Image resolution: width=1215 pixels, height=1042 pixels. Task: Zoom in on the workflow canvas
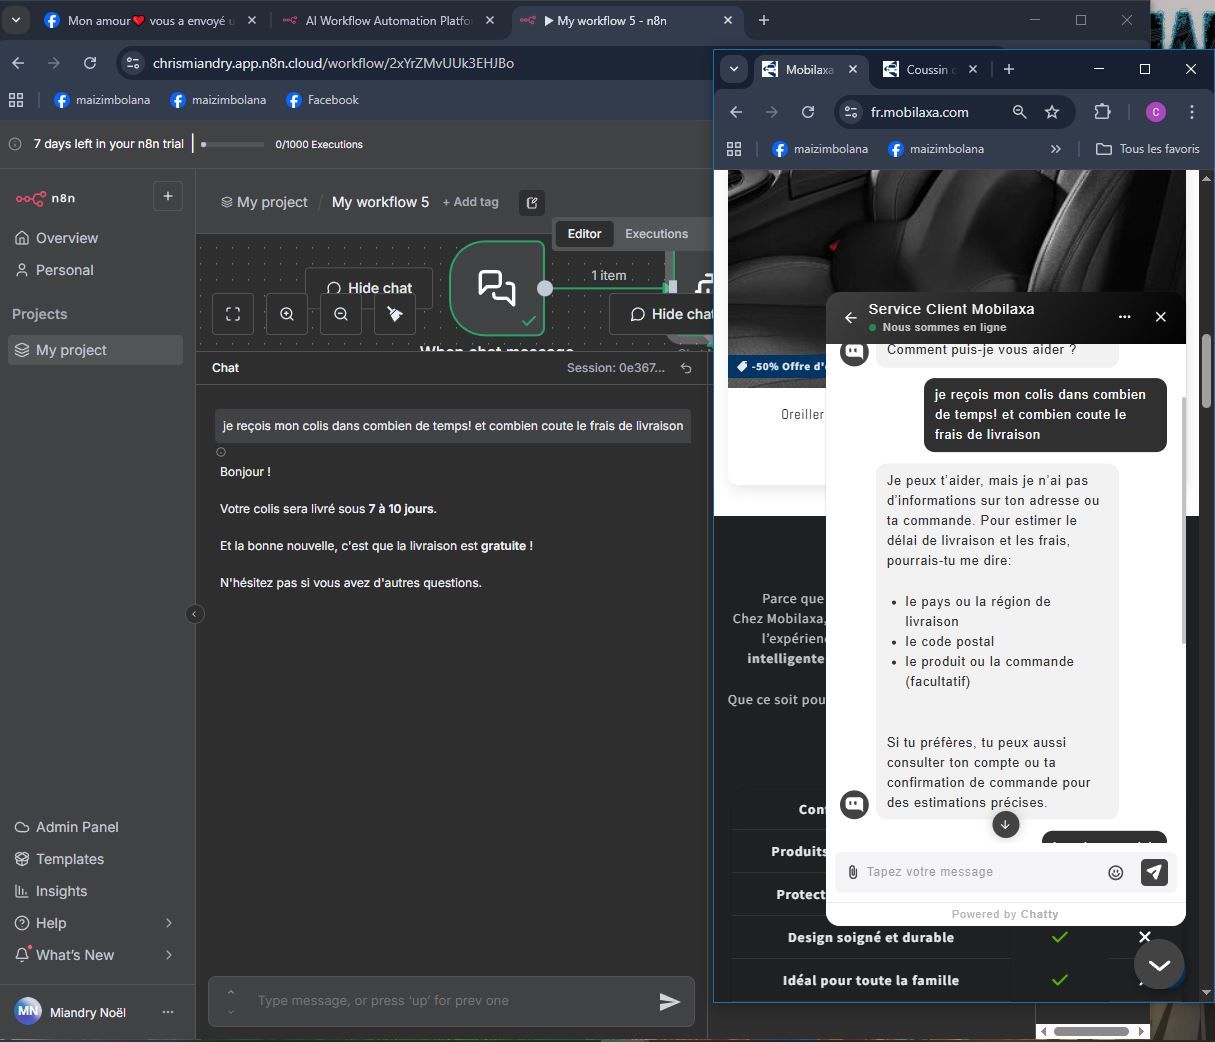(287, 314)
